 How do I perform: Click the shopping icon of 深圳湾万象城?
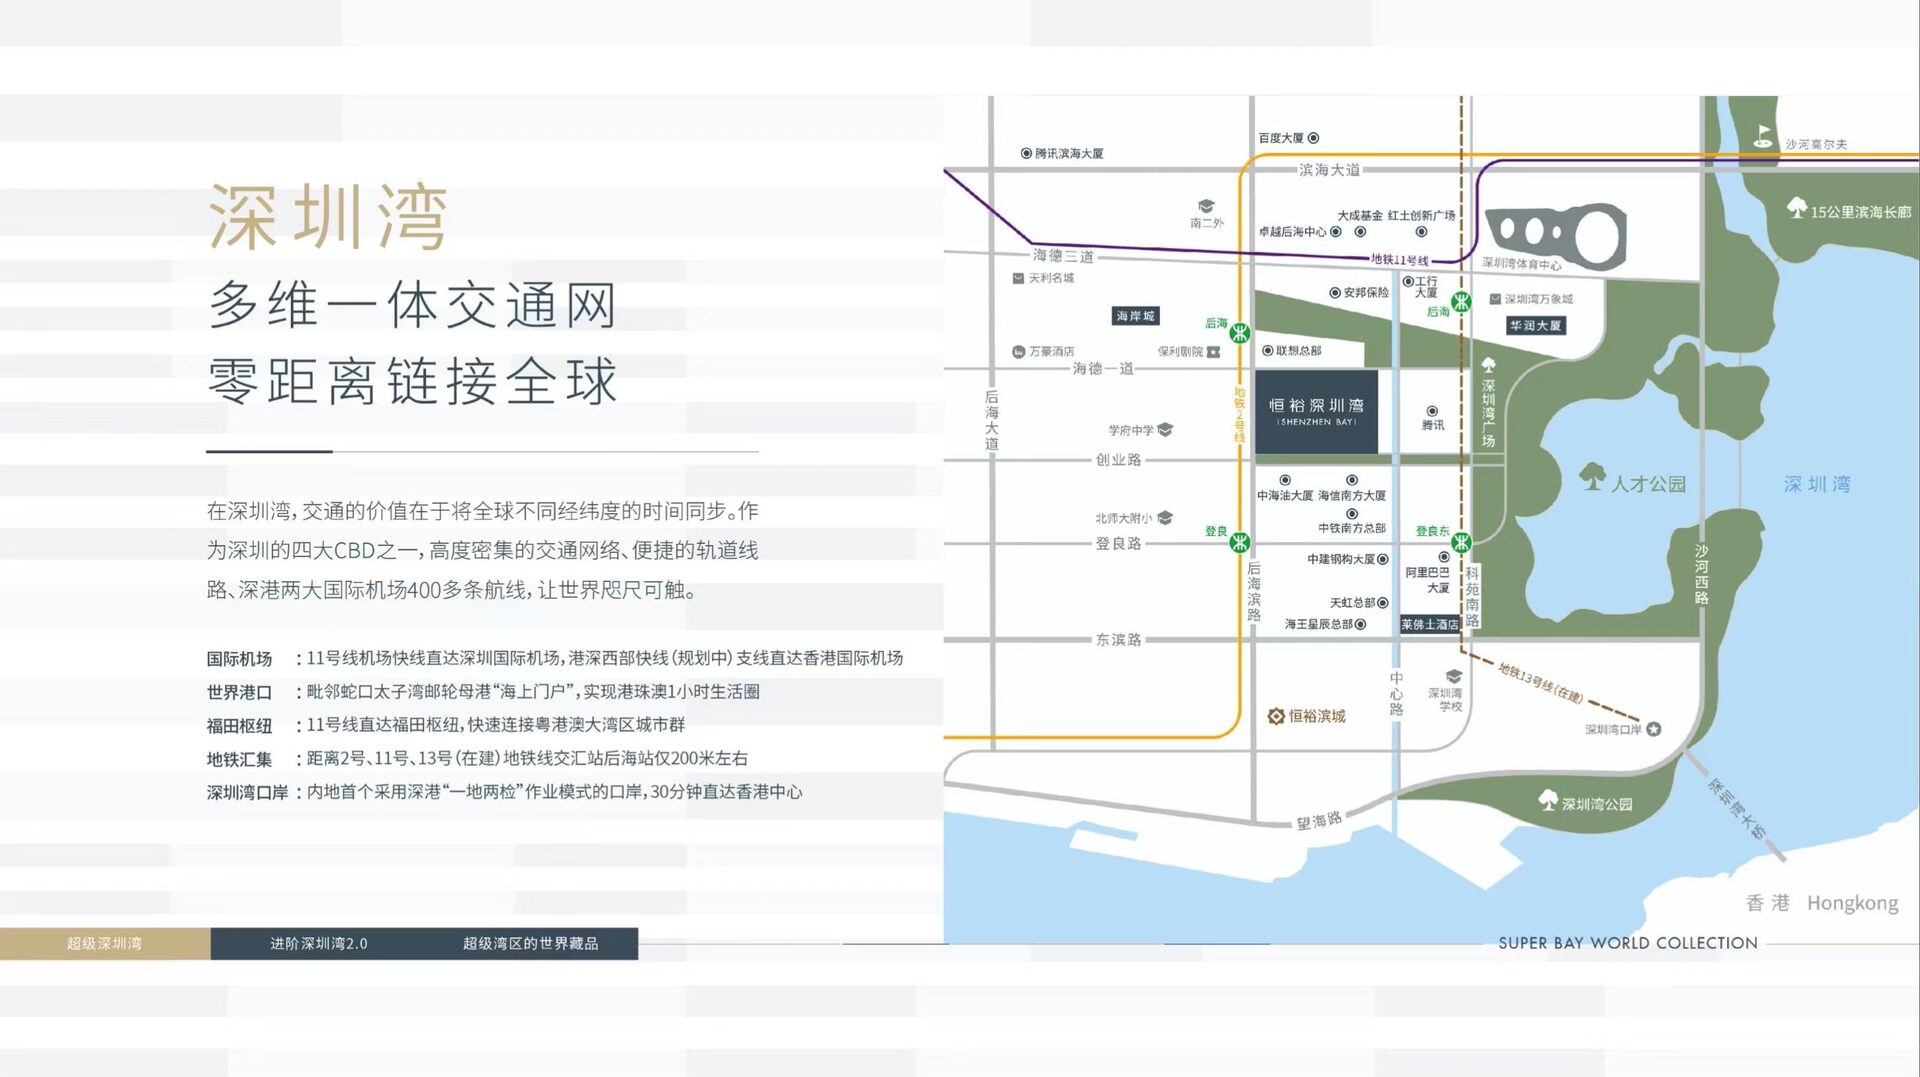click(x=1495, y=299)
